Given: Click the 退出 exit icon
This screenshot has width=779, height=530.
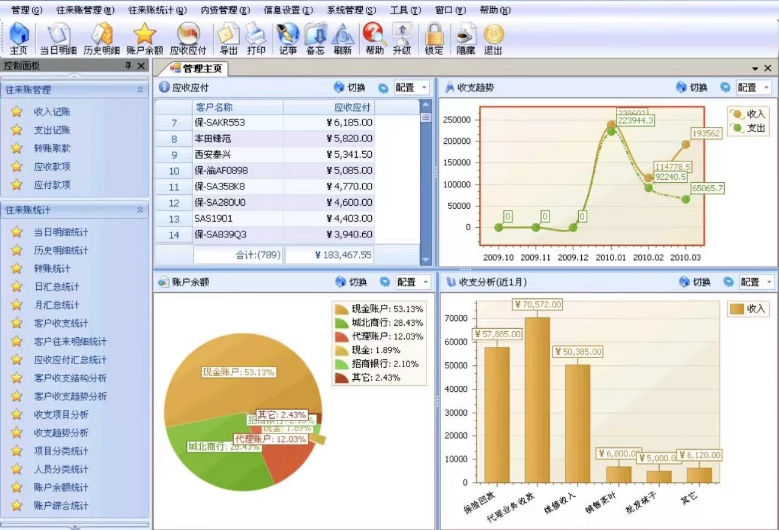Looking at the screenshot, I should coord(493,38).
